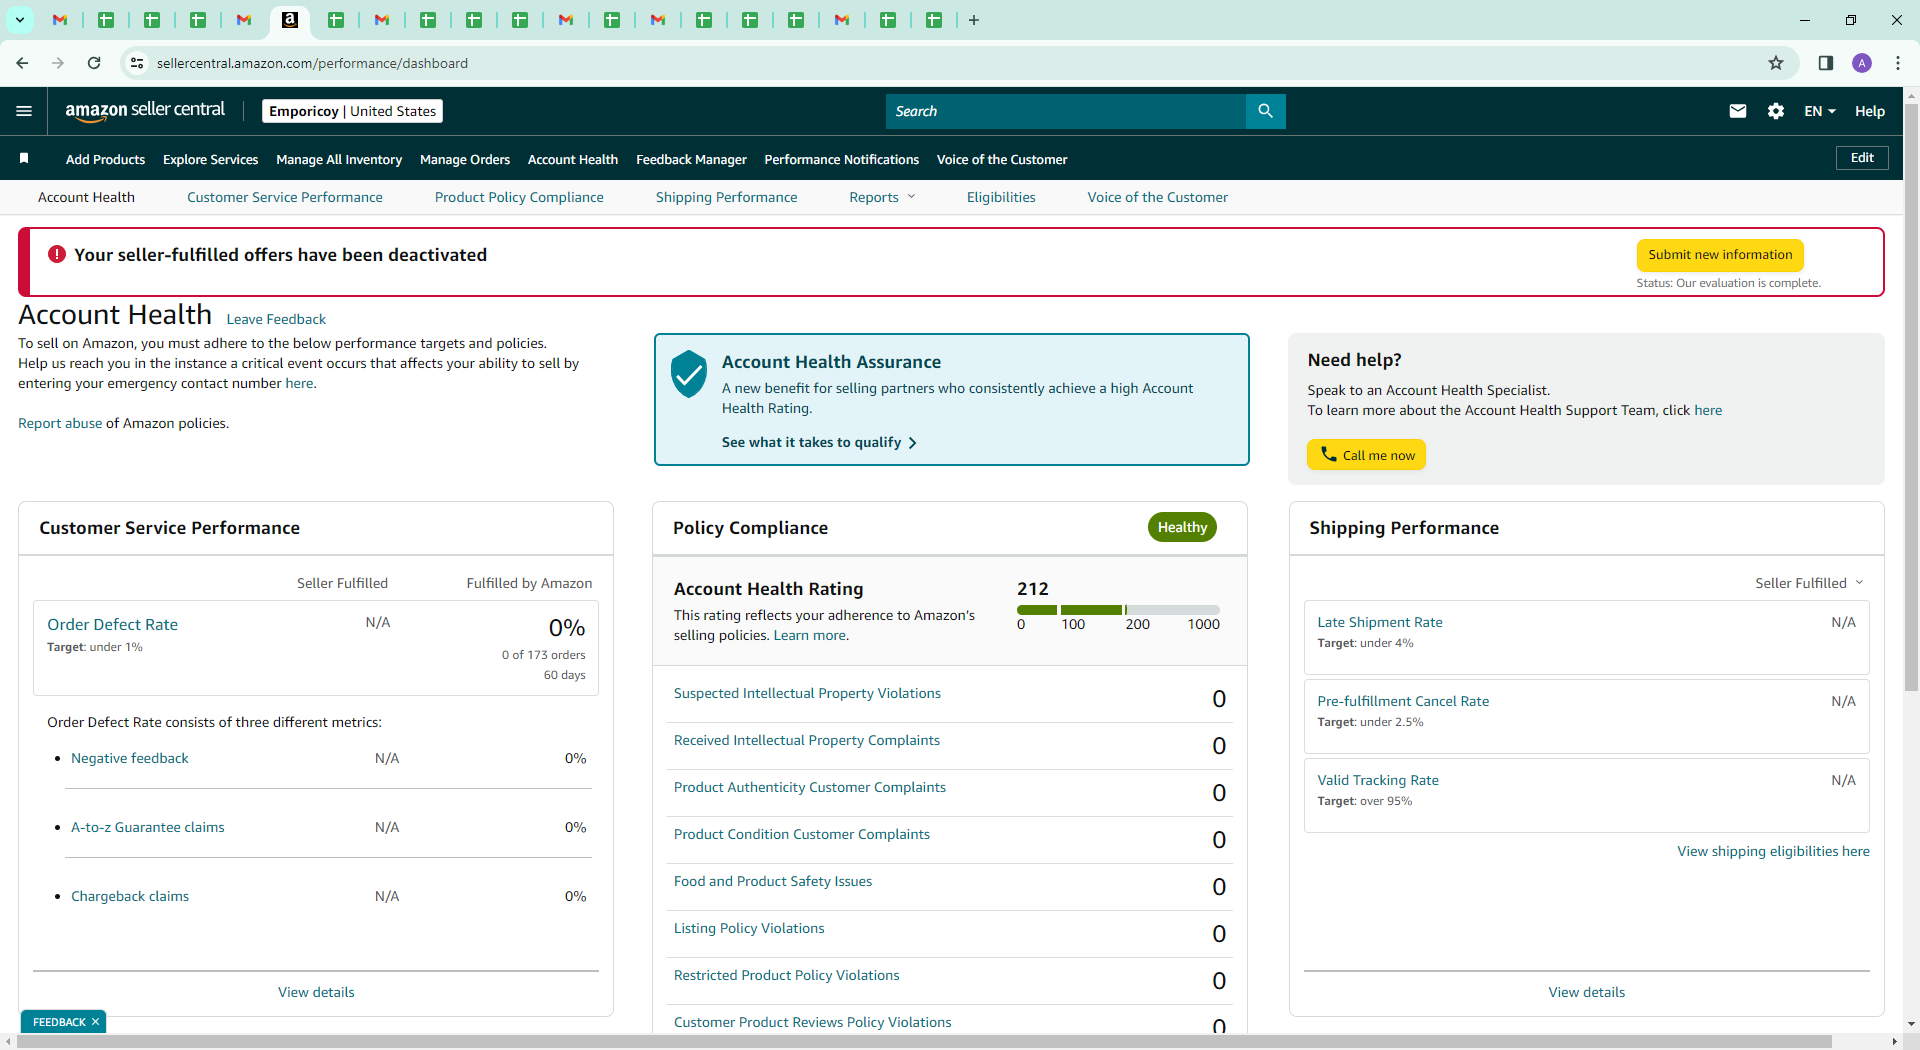The image size is (1920, 1050).
Task: Switch to Customer Service Performance tab
Action: pyautogui.click(x=285, y=197)
